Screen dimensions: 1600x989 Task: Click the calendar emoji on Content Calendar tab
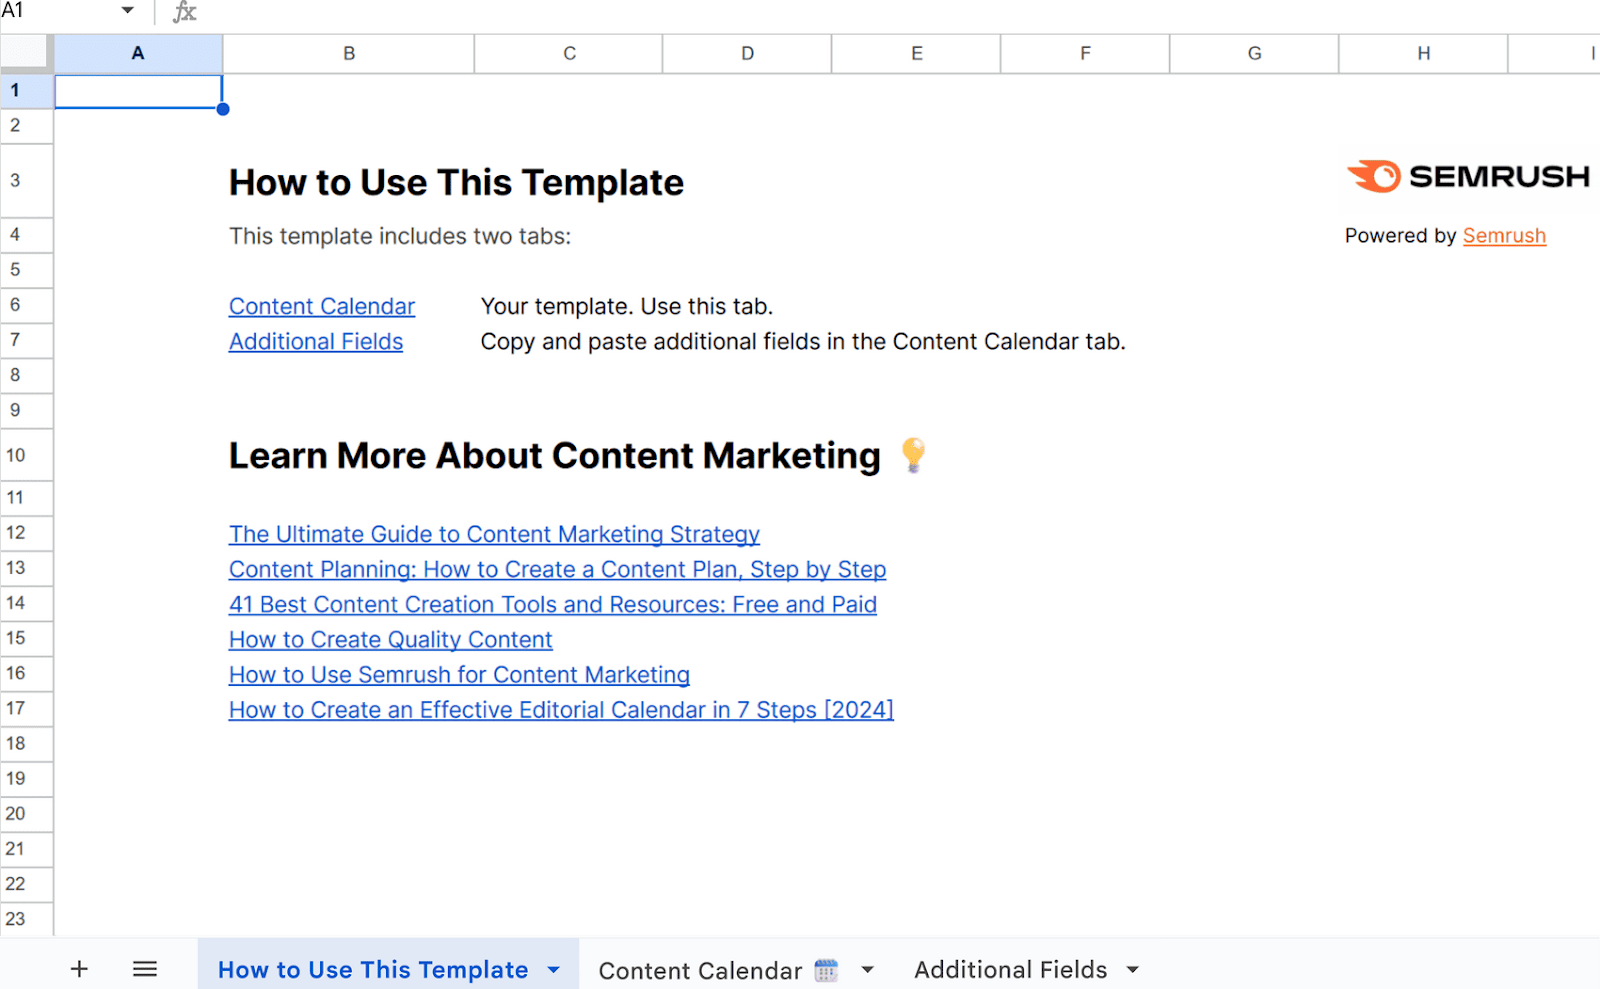click(x=826, y=968)
